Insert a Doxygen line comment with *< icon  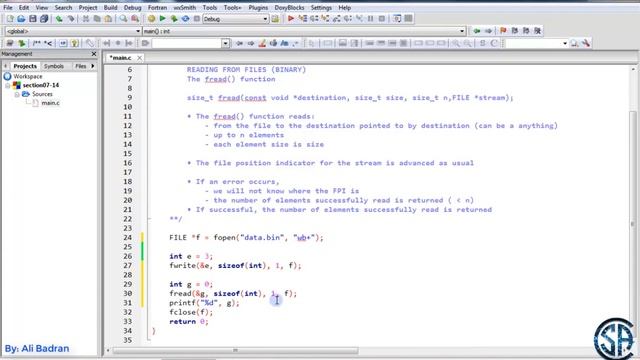coord(48,43)
